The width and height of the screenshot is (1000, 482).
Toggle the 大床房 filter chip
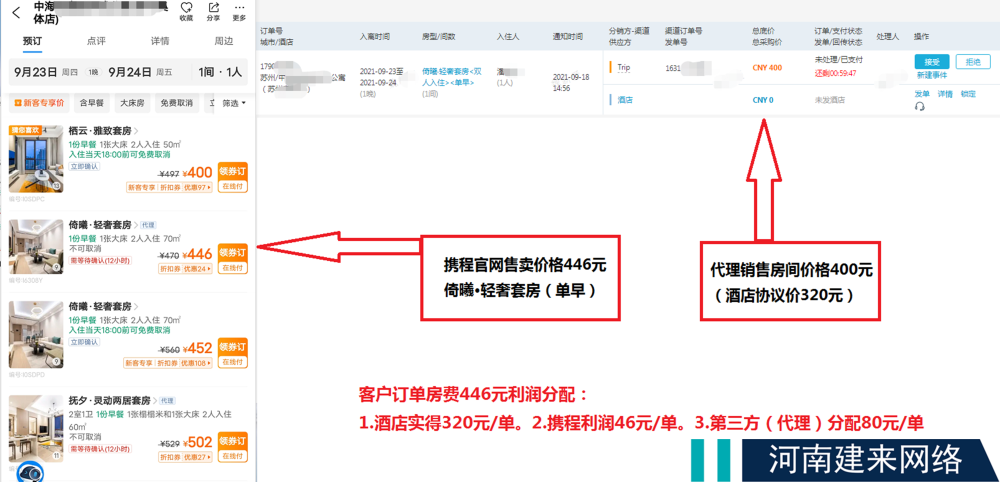coord(132,103)
